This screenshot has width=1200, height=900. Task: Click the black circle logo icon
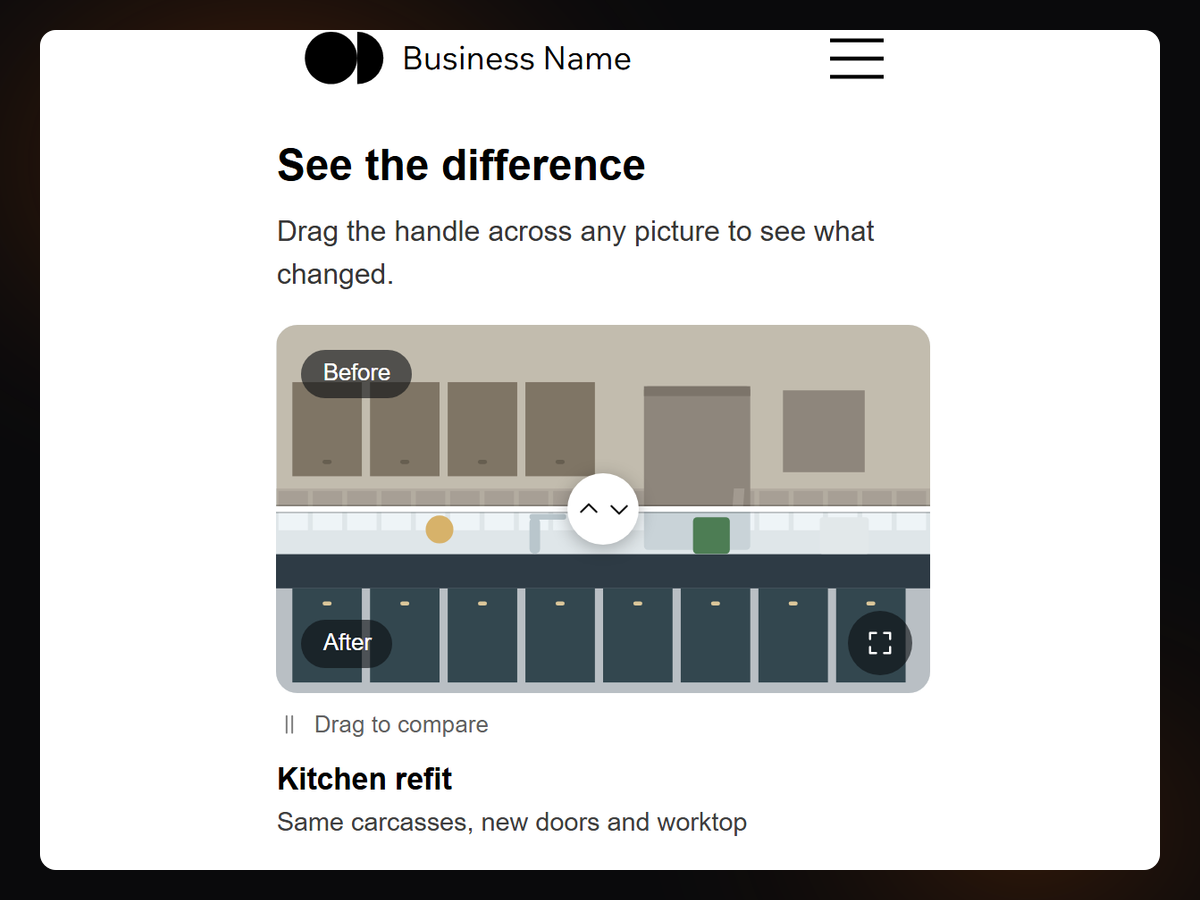click(x=344, y=58)
